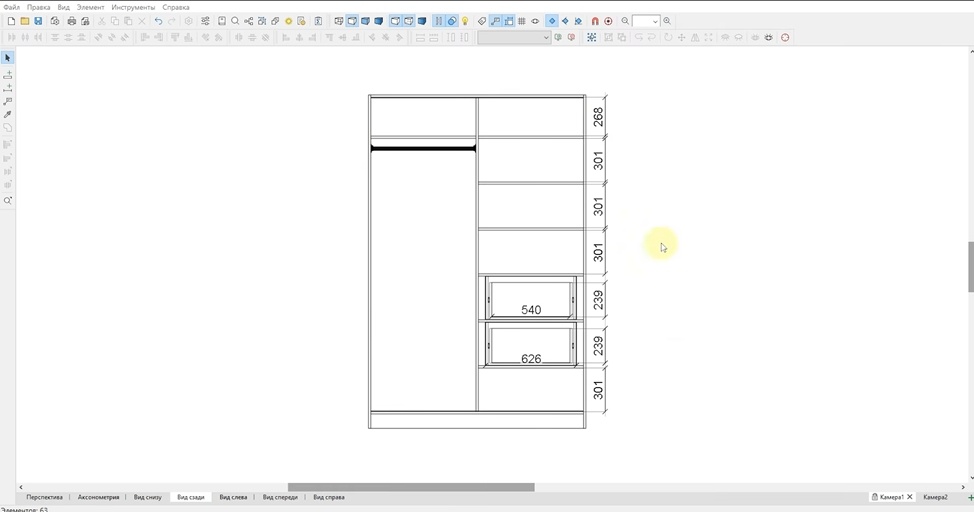Click the red magnet snap icon
974x512 pixels.
tap(594, 21)
